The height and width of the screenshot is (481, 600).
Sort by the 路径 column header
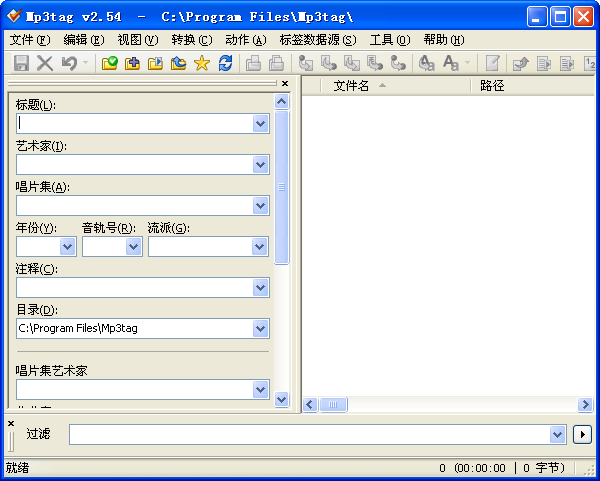coord(533,86)
